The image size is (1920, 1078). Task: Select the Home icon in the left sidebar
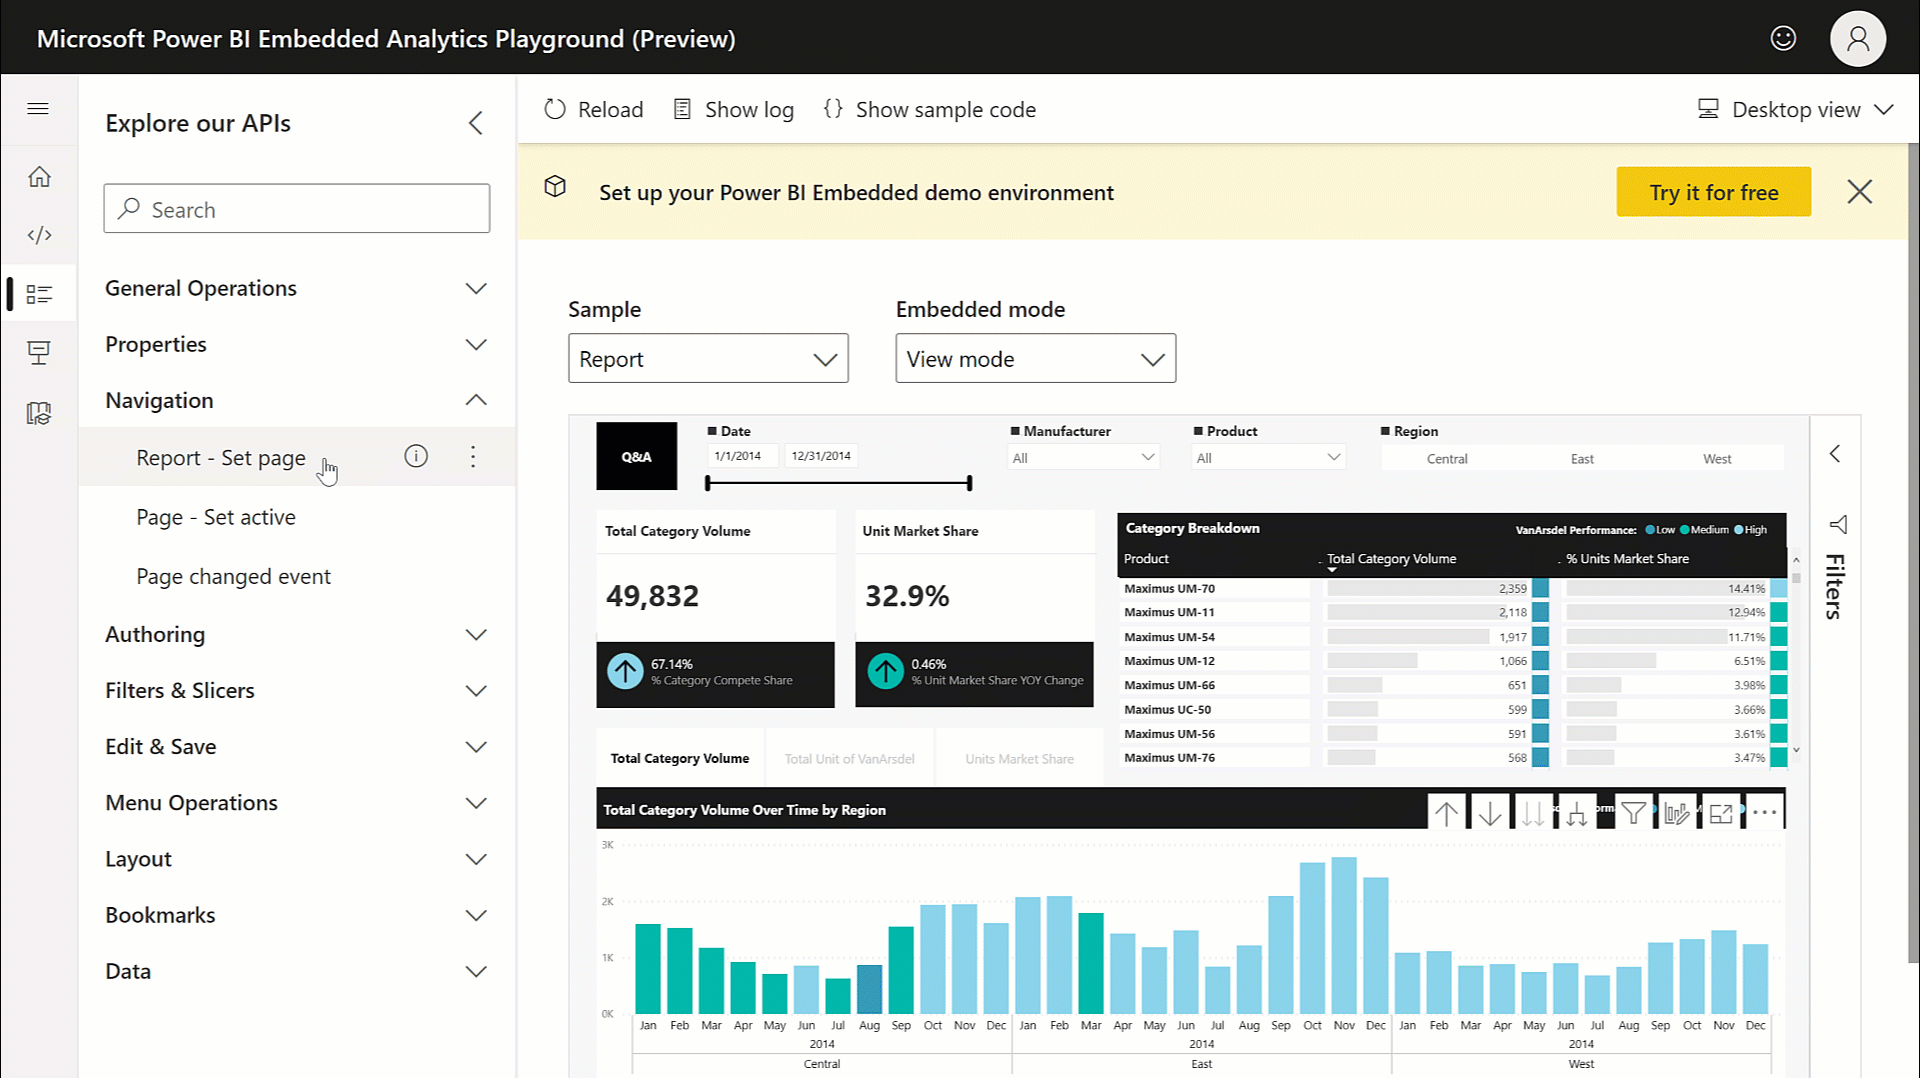pyautogui.click(x=39, y=175)
